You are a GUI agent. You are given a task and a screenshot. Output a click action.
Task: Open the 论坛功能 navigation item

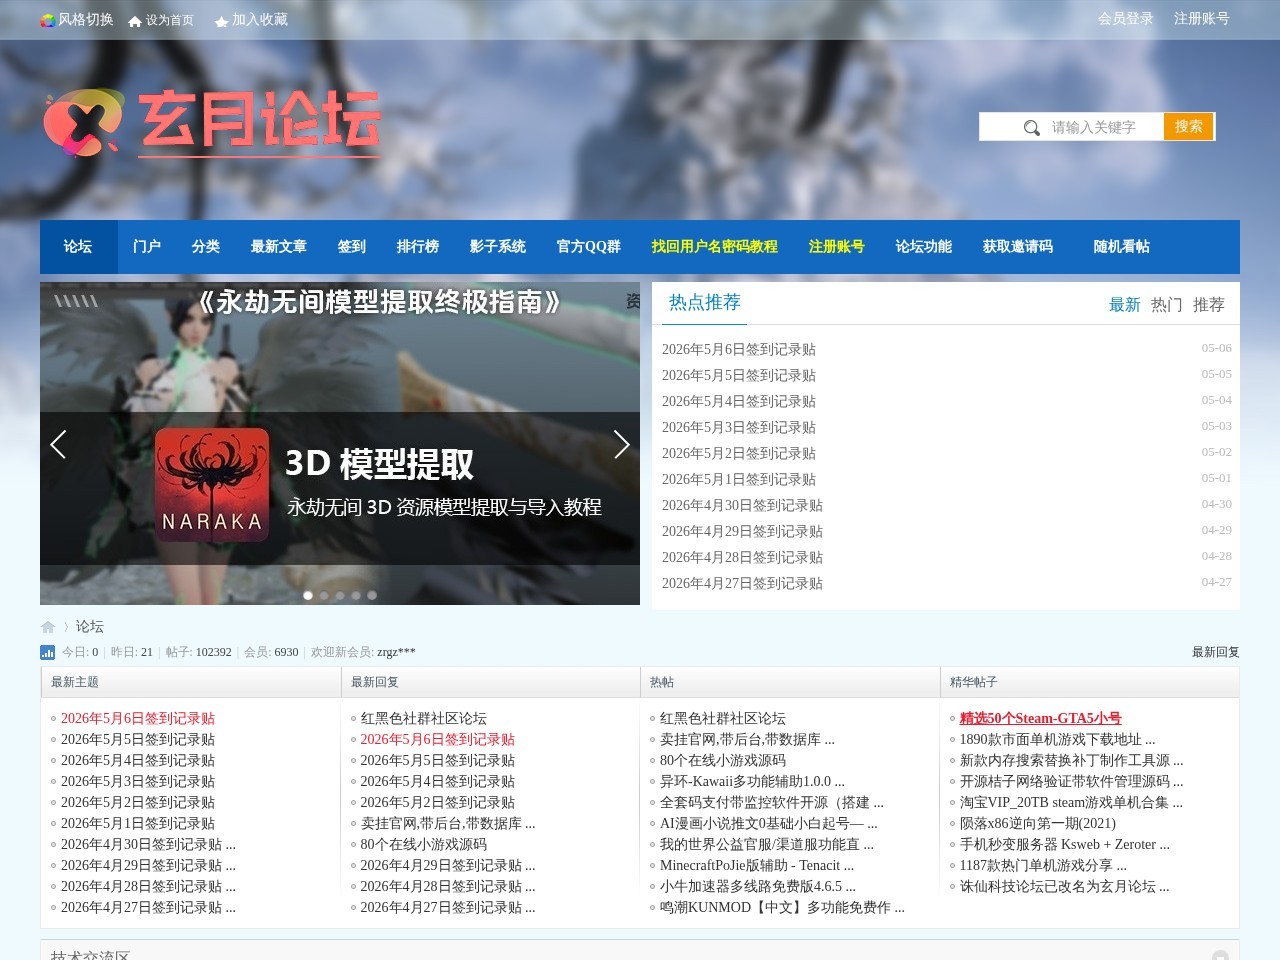(x=924, y=246)
